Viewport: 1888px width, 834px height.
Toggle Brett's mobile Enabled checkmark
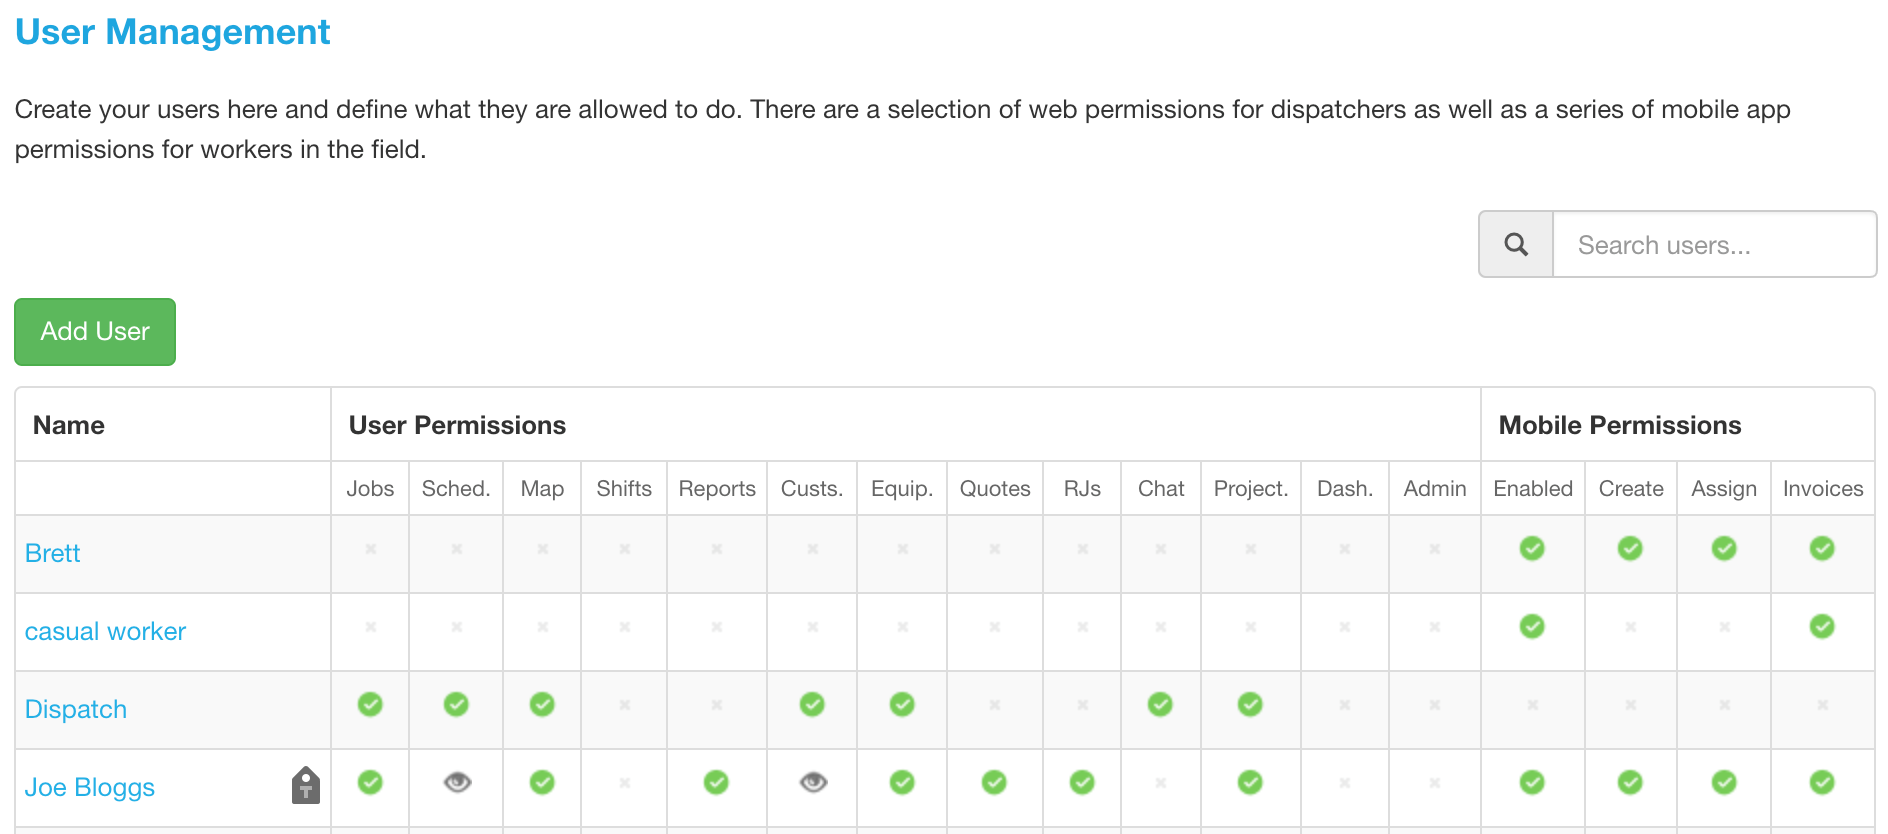(1532, 548)
